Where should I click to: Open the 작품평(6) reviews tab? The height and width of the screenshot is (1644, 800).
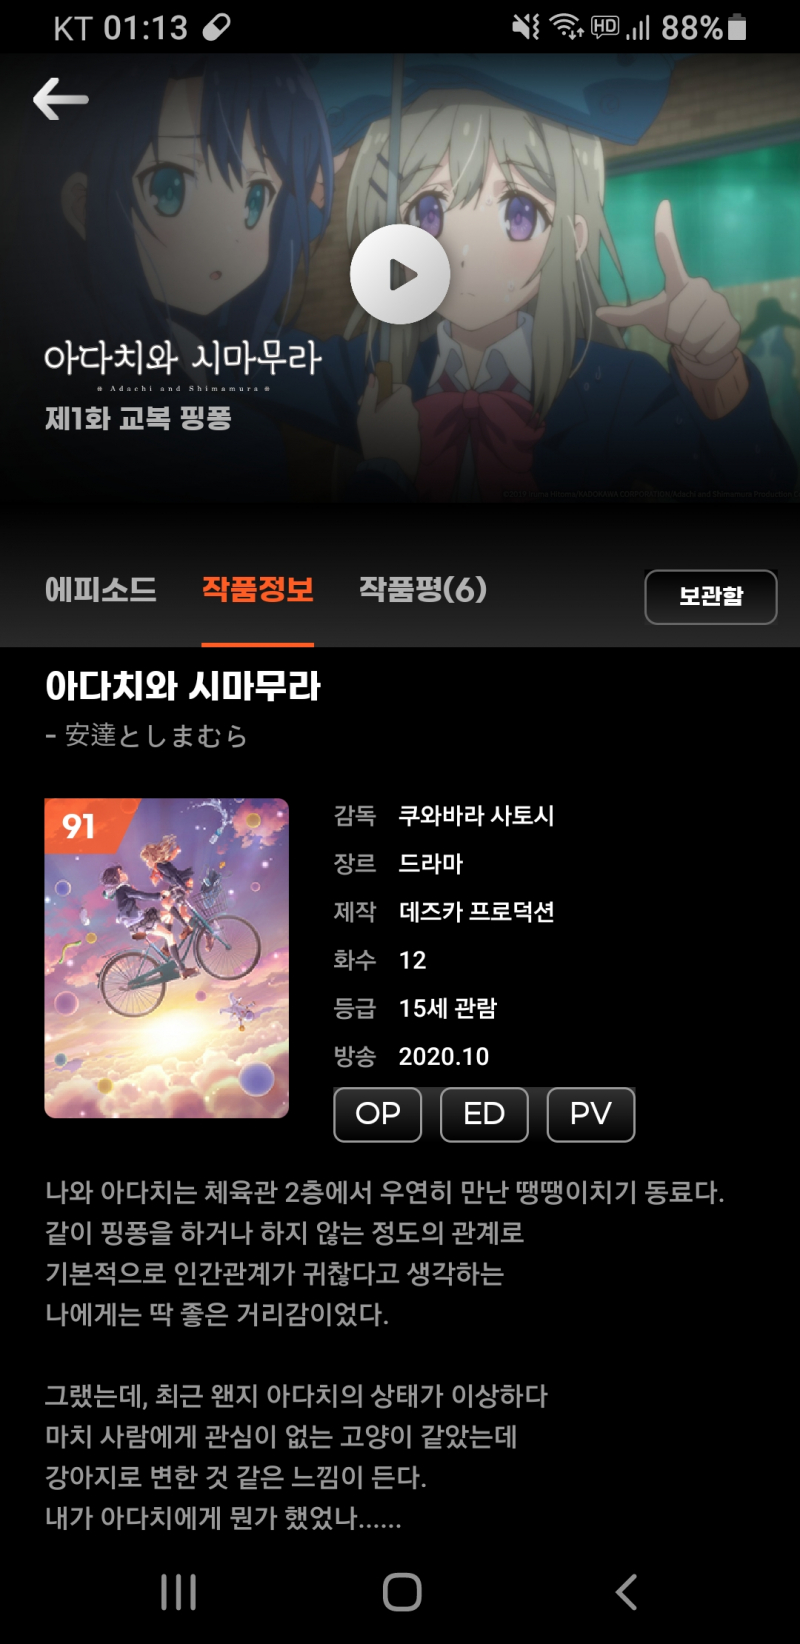click(423, 589)
